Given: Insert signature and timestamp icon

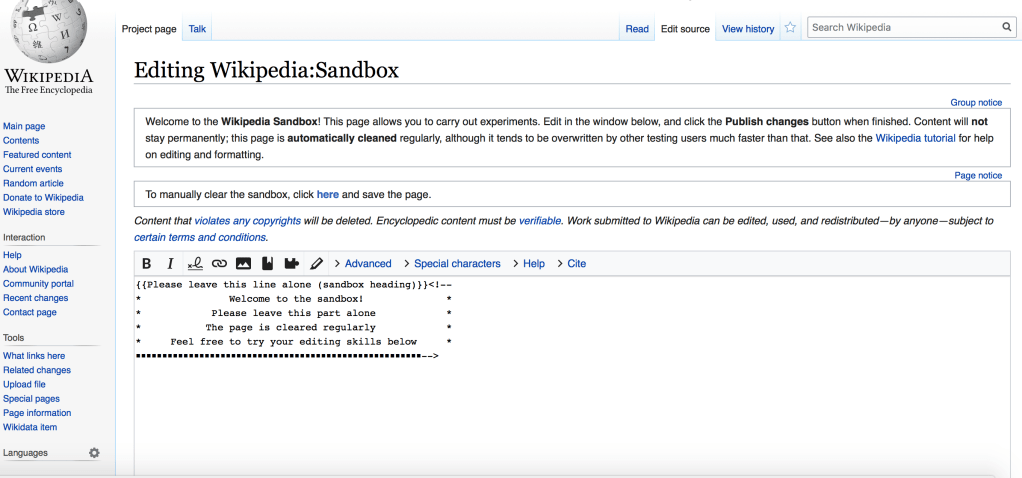Looking at the screenshot, I should [195, 264].
